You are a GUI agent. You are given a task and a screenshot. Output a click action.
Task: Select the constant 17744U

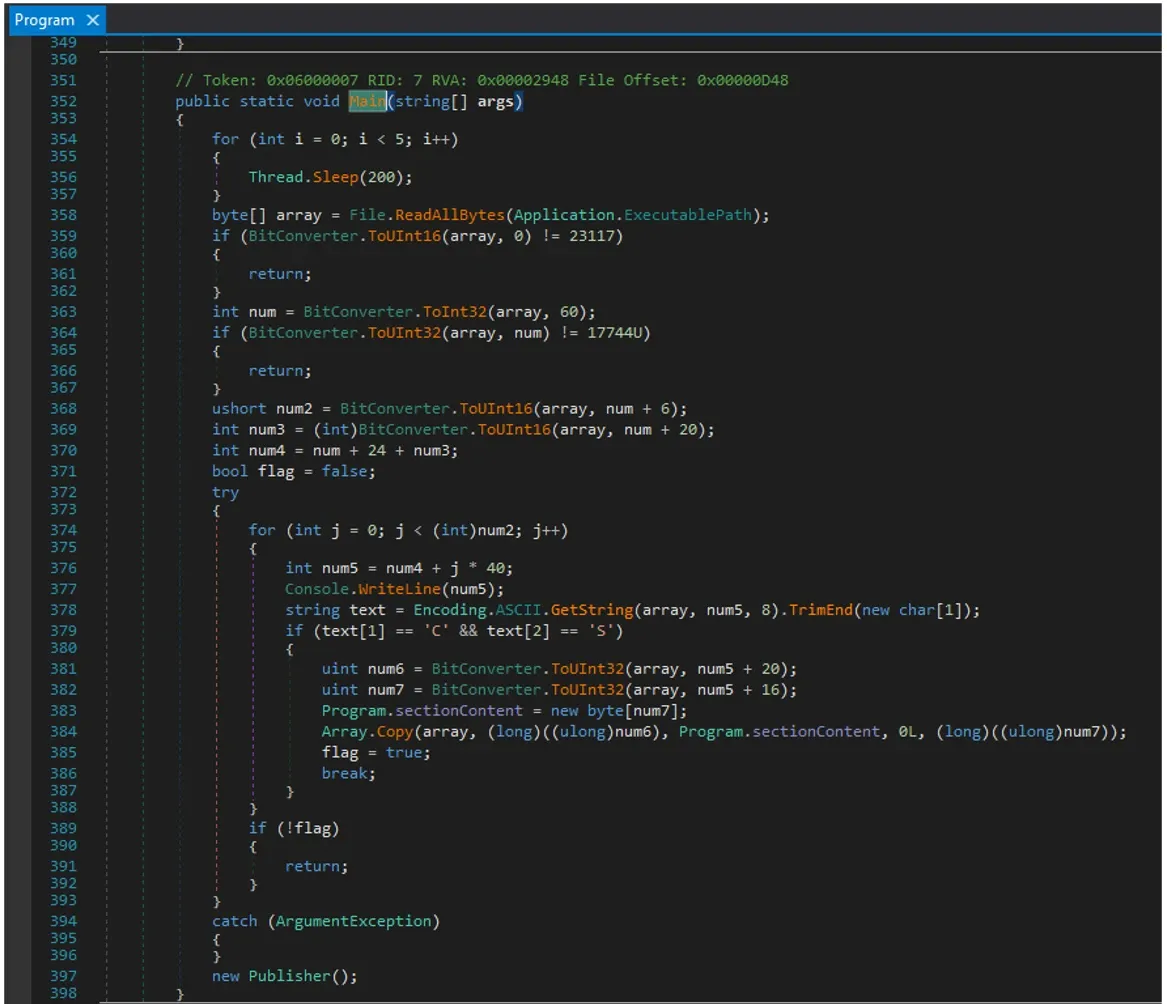(615, 333)
